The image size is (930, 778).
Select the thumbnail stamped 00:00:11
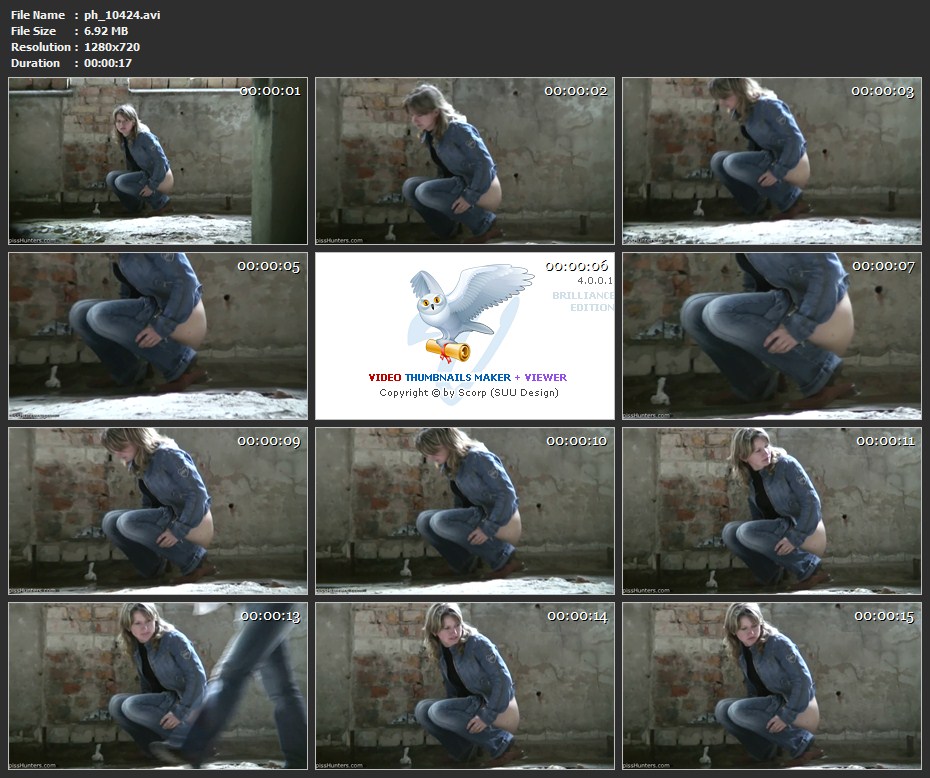pyautogui.click(x=771, y=510)
